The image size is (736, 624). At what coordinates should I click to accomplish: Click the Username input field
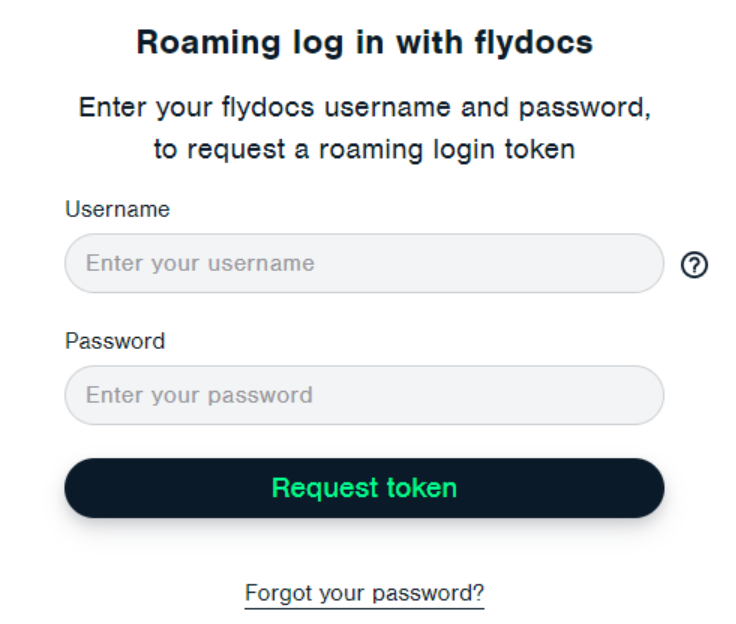[x=364, y=264]
